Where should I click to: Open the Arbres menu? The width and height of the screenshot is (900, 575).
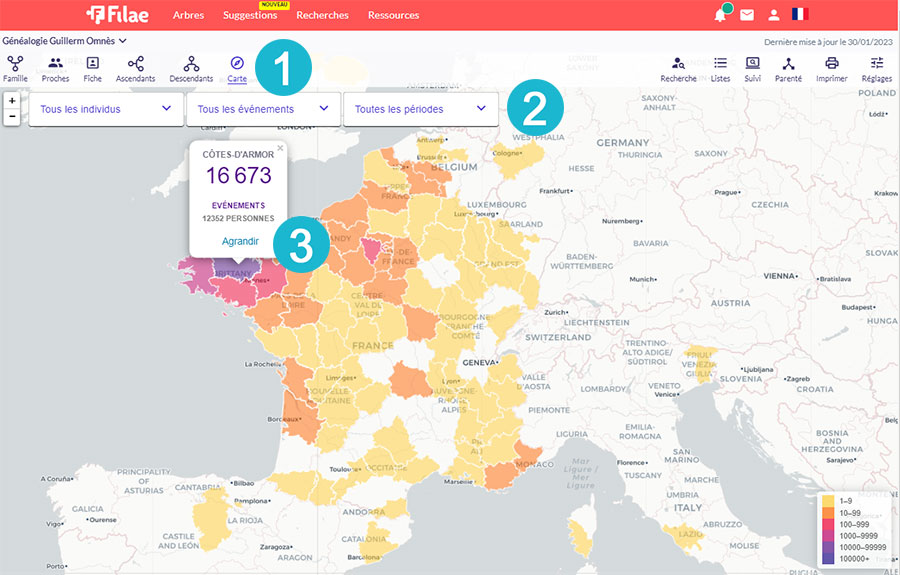pyautogui.click(x=188, y=15)
